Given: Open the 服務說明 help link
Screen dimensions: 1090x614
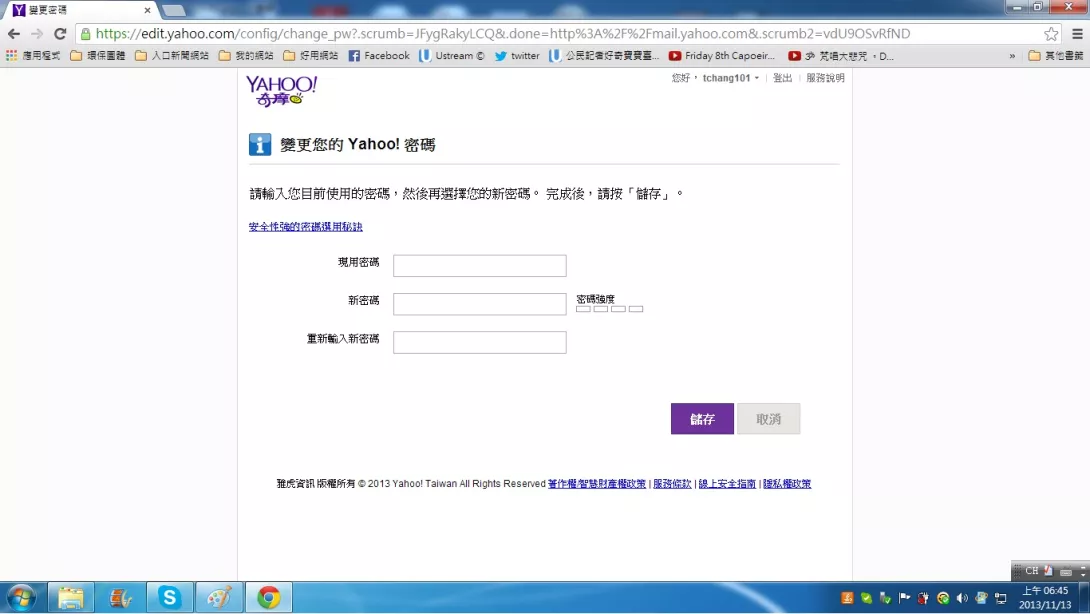Looking at the screenshot, I should tap(825, 78).
